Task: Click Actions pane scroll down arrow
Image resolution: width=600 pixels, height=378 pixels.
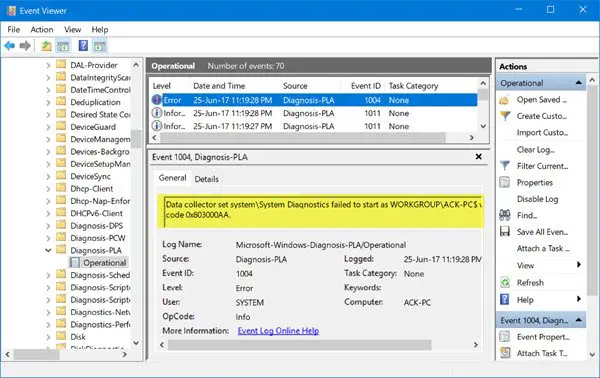Action: click(x=592, y=354)
